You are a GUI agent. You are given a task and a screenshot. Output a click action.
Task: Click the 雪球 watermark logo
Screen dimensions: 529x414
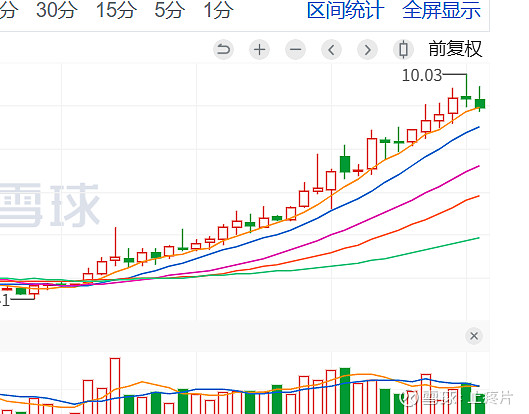point(49,205)
